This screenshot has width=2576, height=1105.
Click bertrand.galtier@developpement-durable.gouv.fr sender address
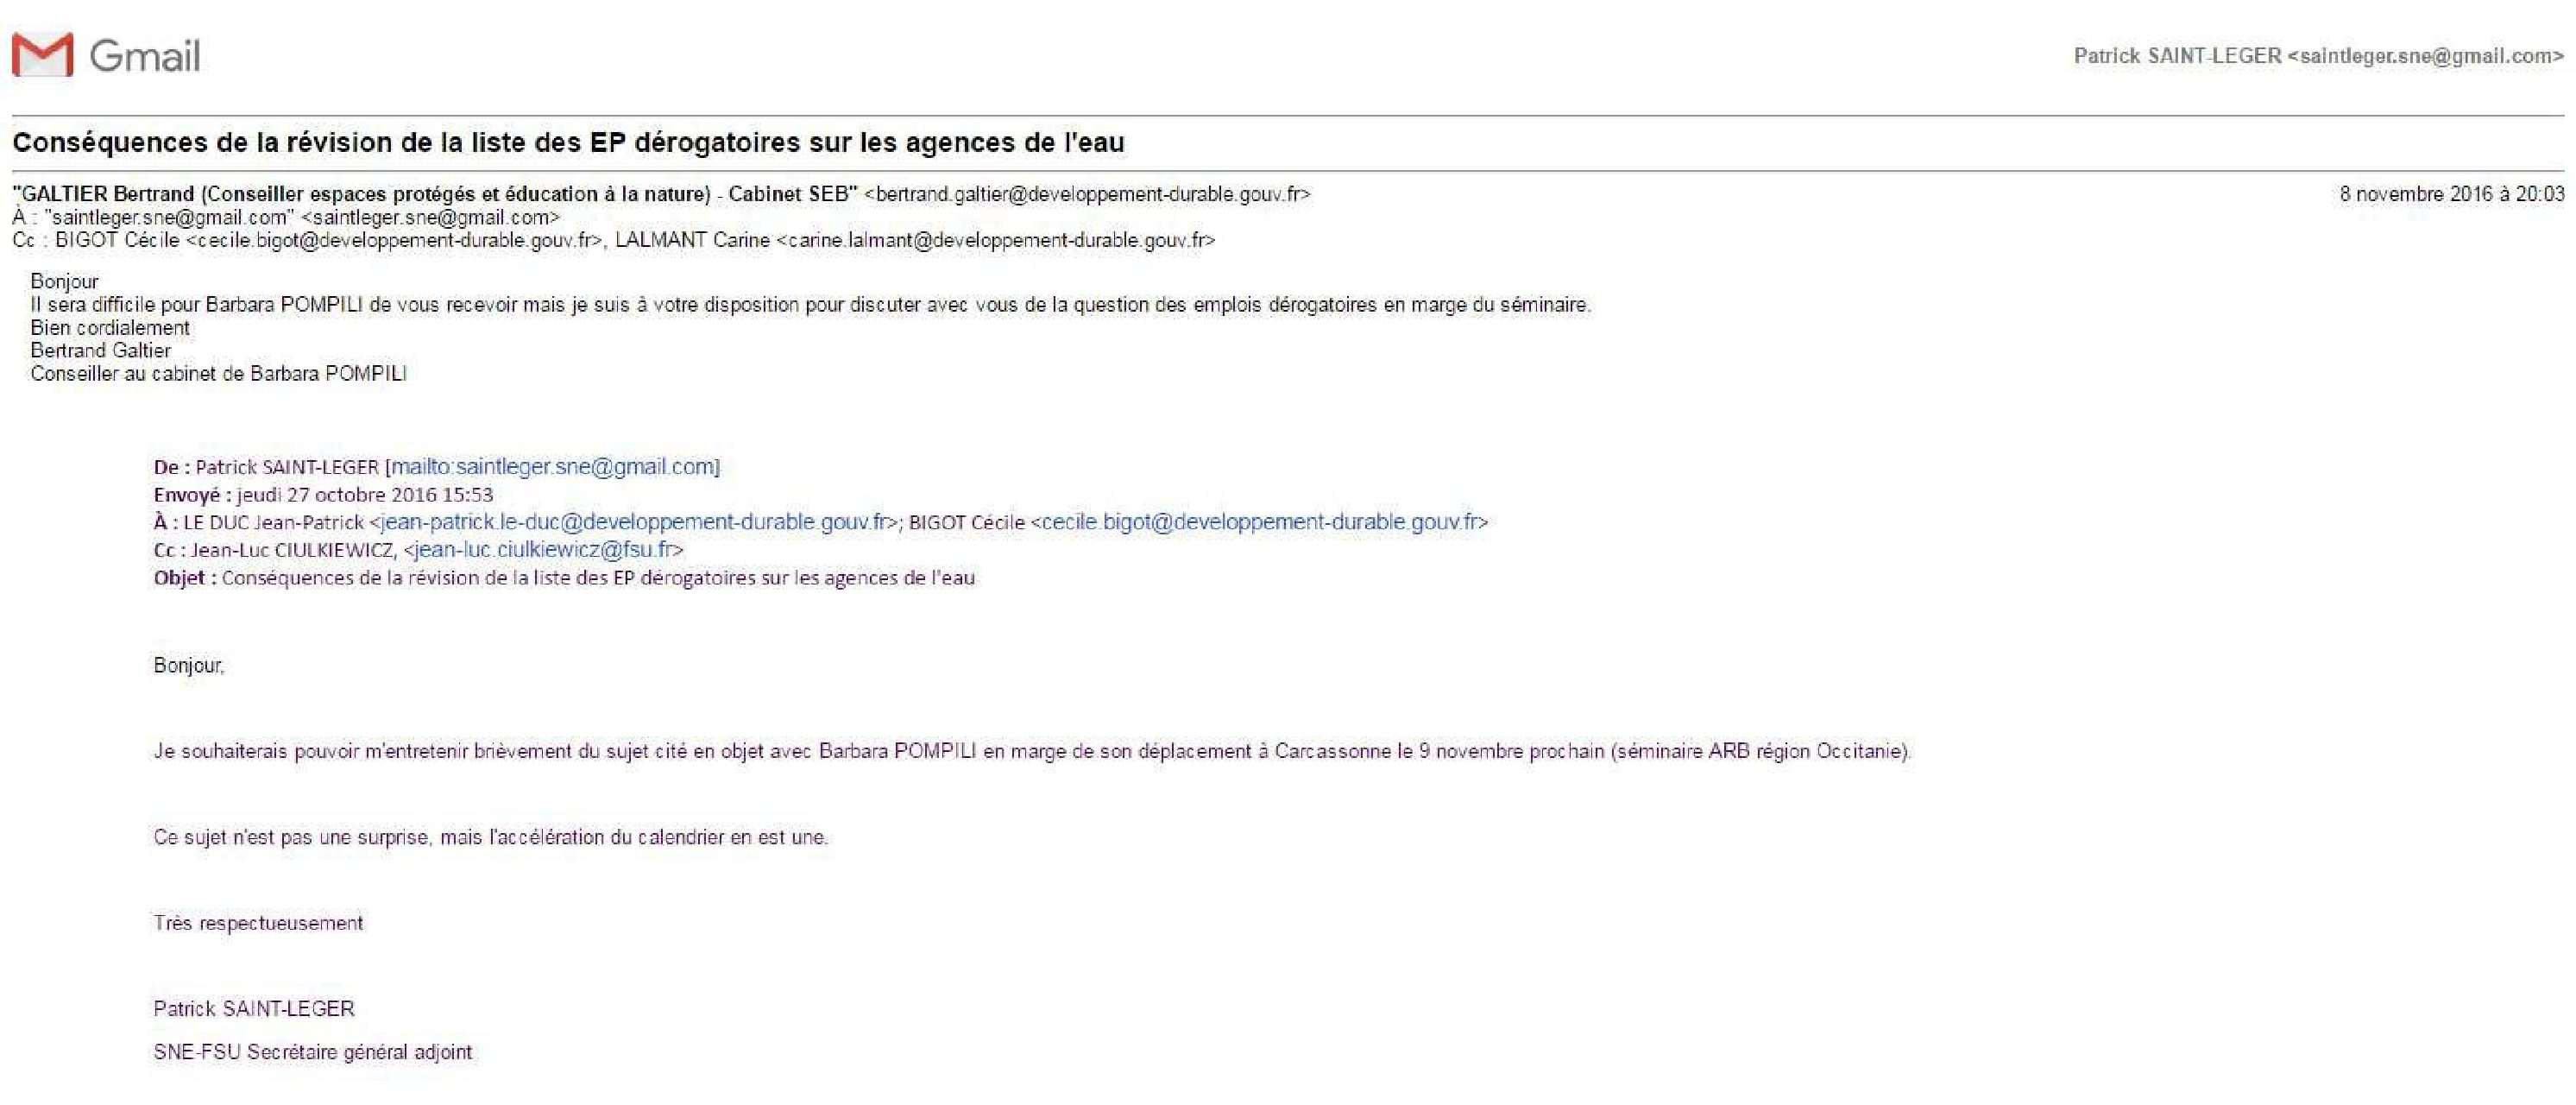click(1086, 194)
